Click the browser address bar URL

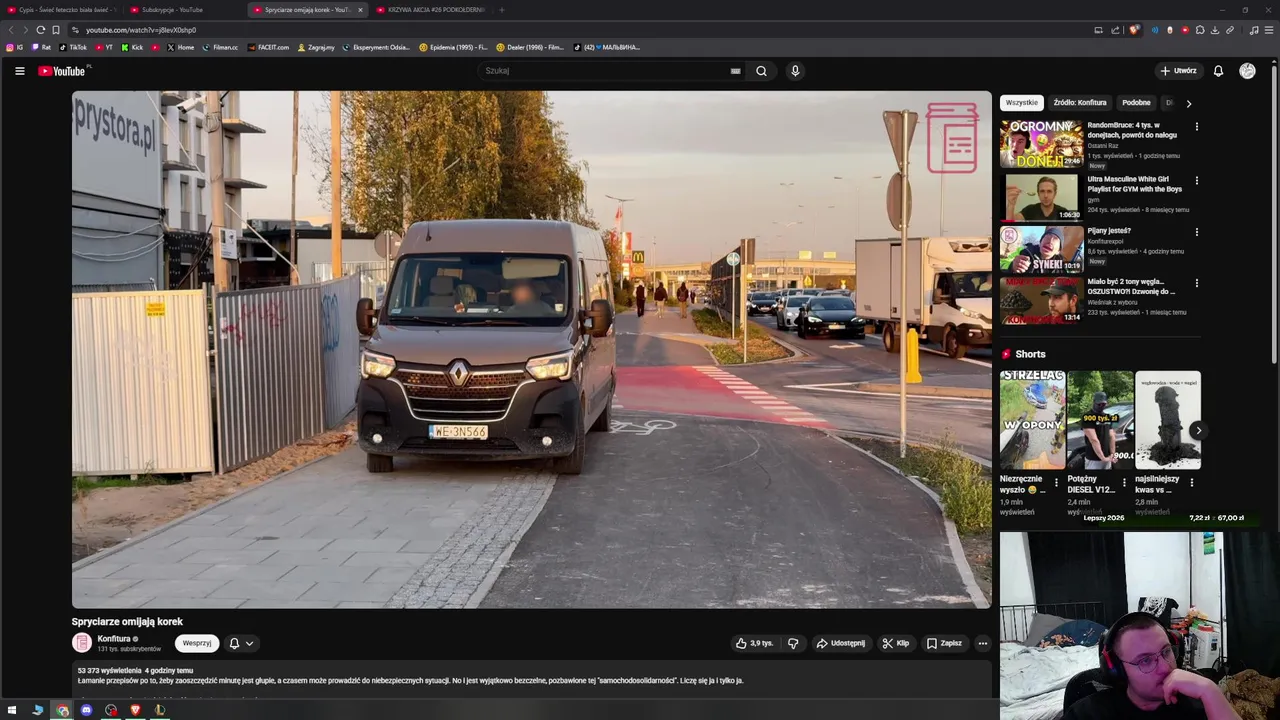pos(141,30)
